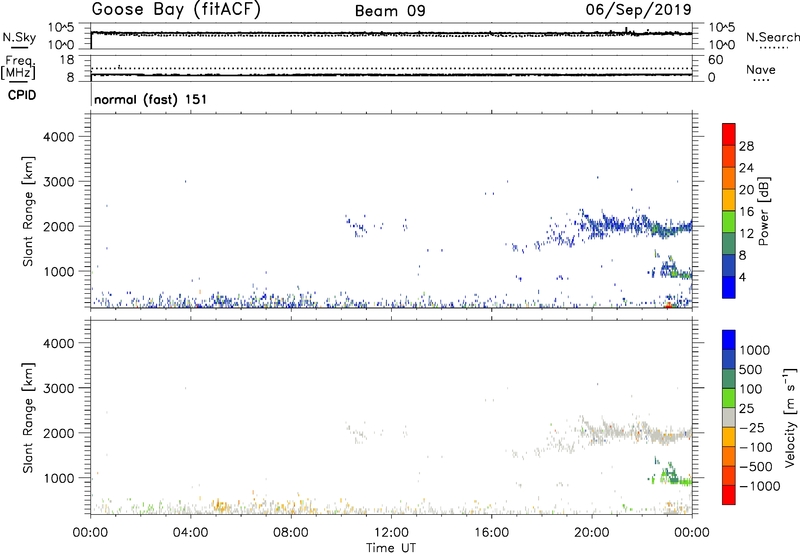Screen dimensions: 800x554
Task: Click the dark green 8–12 dB Power segment
Action: pos(729,243)
